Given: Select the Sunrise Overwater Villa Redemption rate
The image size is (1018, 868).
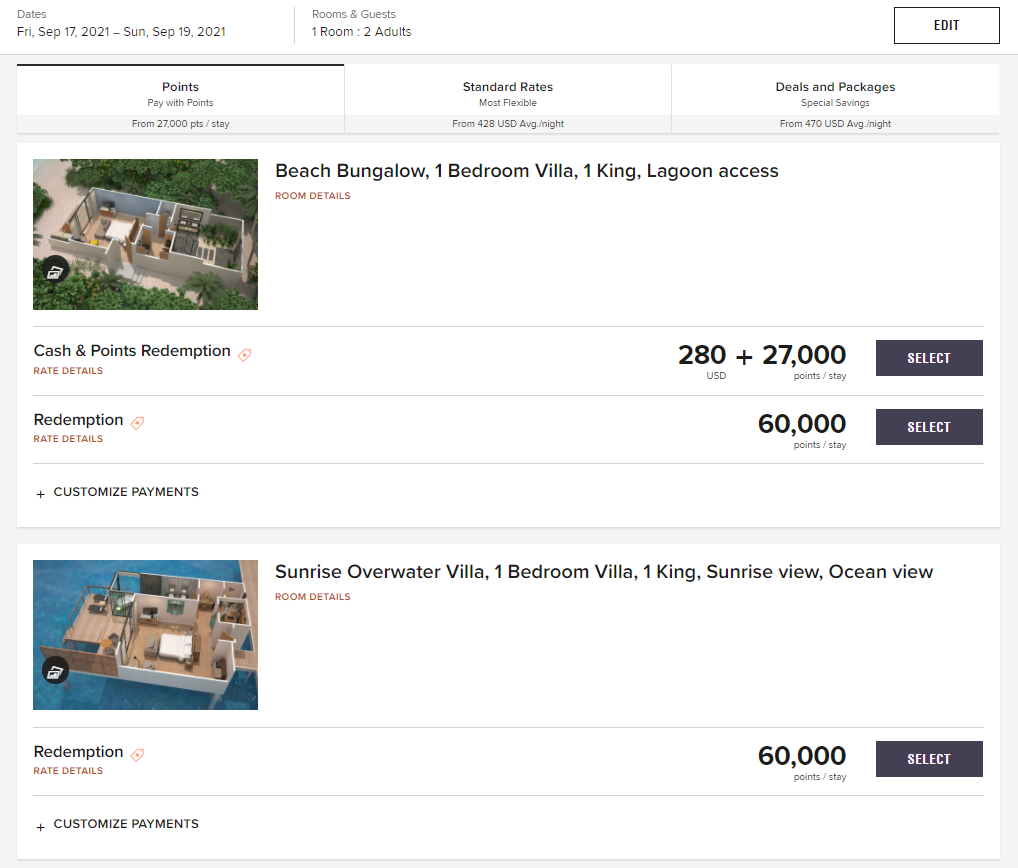Looking at the screenshot, I should [x=928, y=758].
